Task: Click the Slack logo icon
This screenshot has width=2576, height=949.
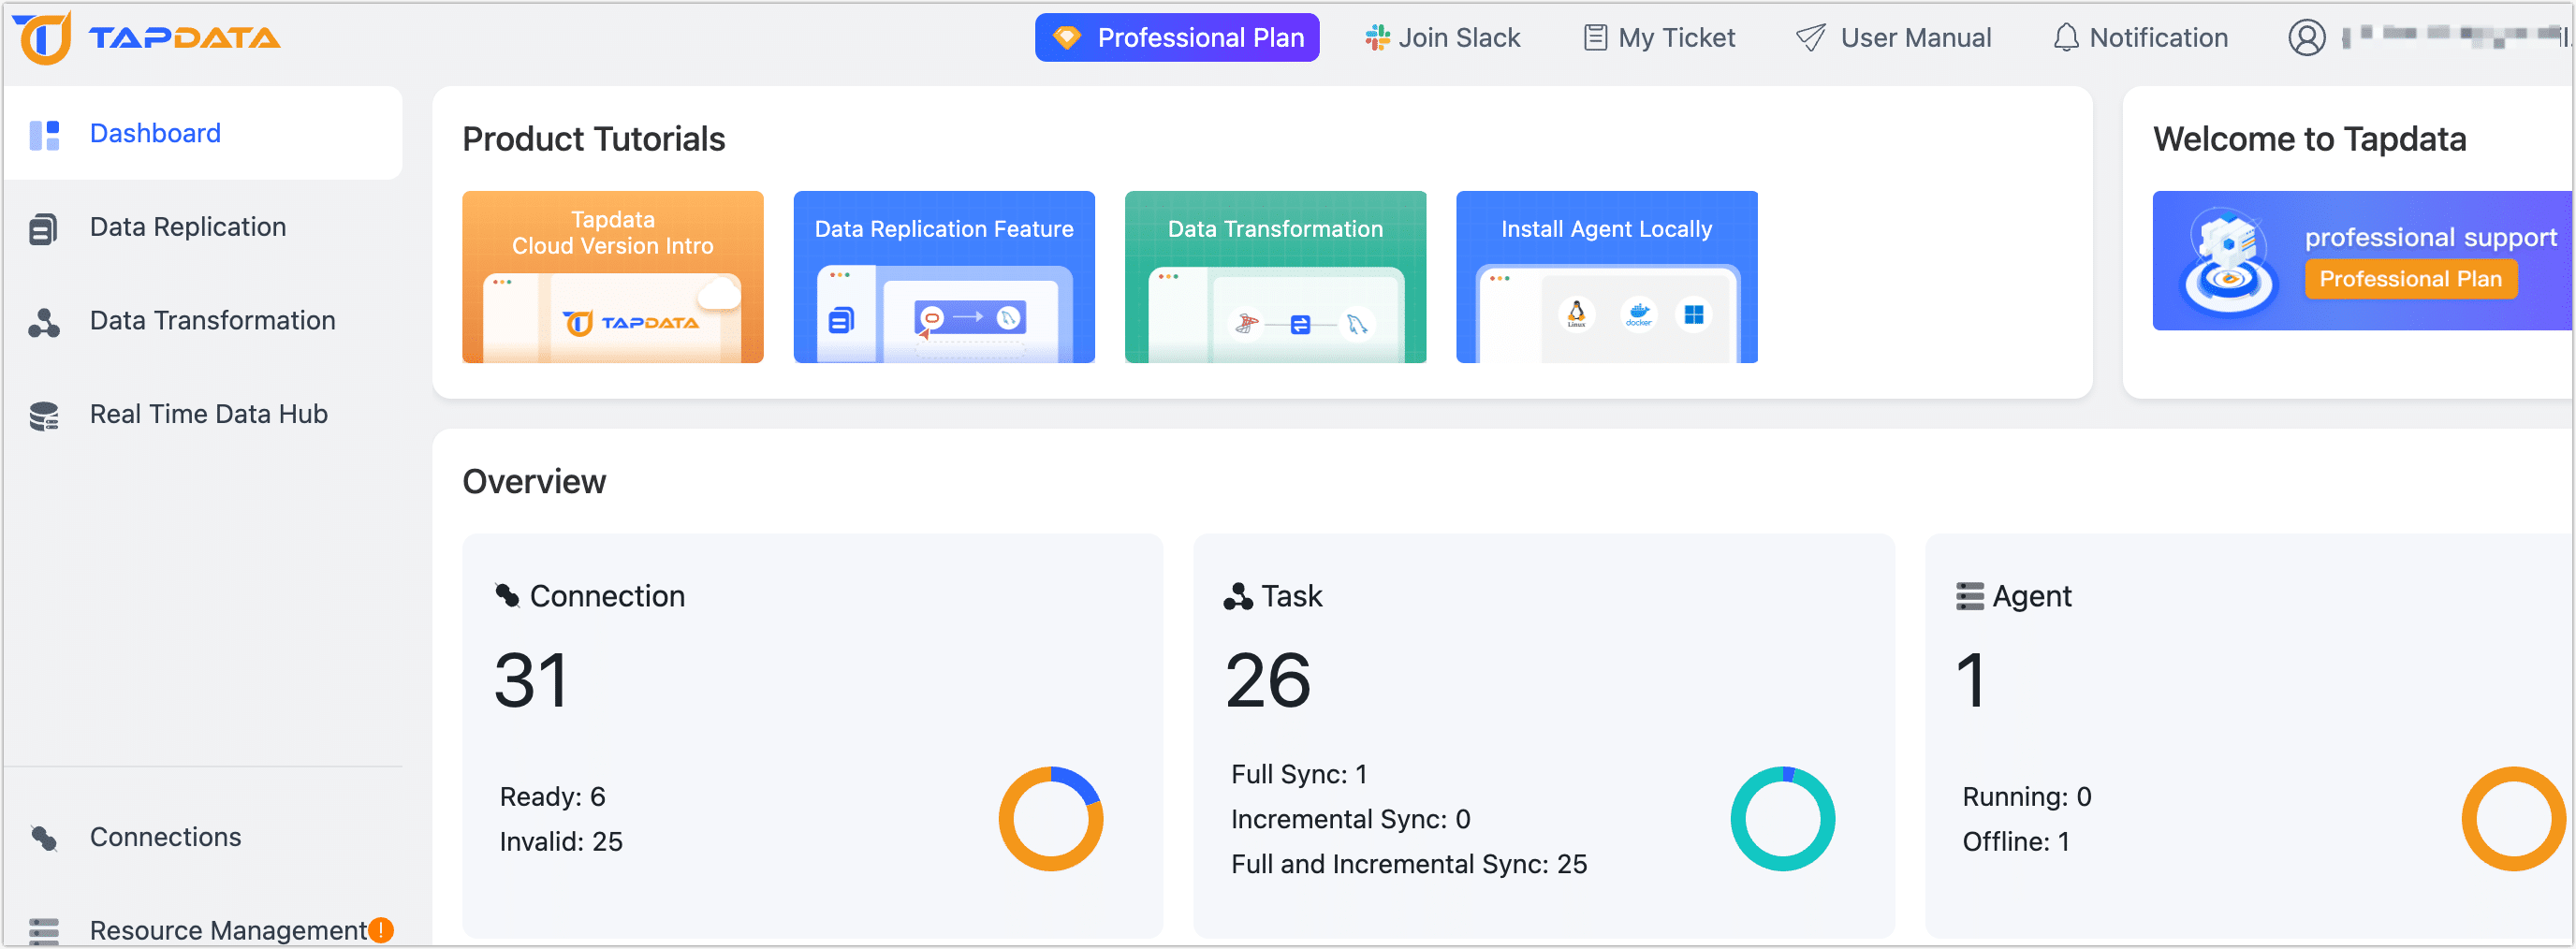Action: (1377, 38)
